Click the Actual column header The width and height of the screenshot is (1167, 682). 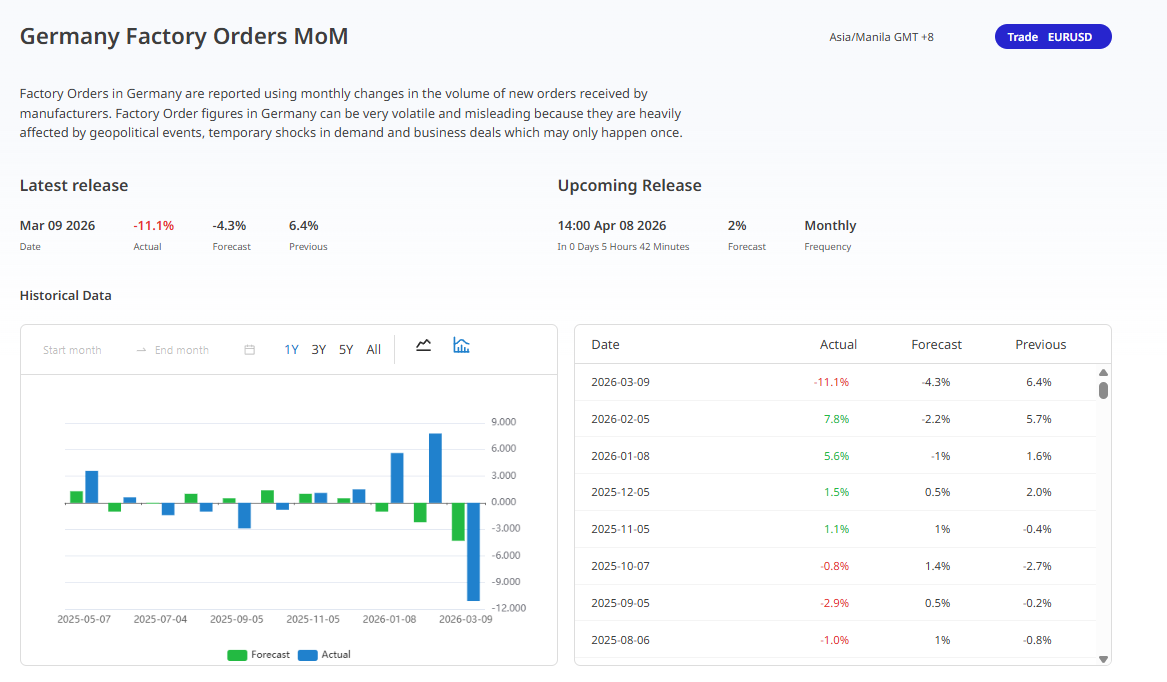(838, 345)
